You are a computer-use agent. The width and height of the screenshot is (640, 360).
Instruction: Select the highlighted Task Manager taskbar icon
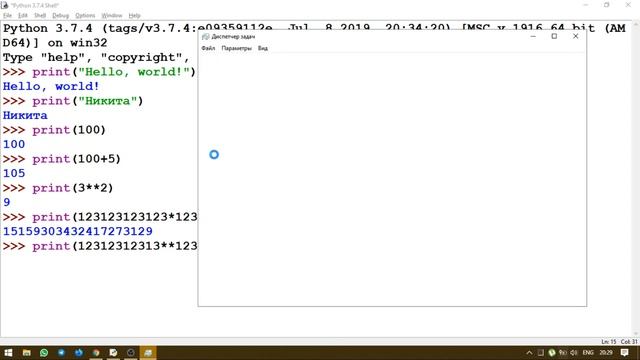(148, 353)
